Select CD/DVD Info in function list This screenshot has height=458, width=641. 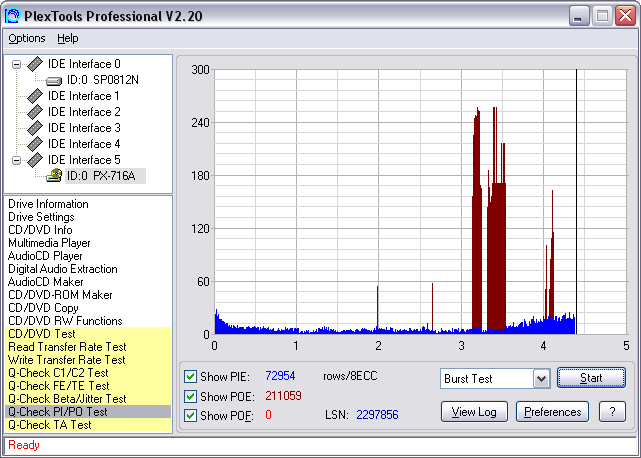tap(40, 230)
